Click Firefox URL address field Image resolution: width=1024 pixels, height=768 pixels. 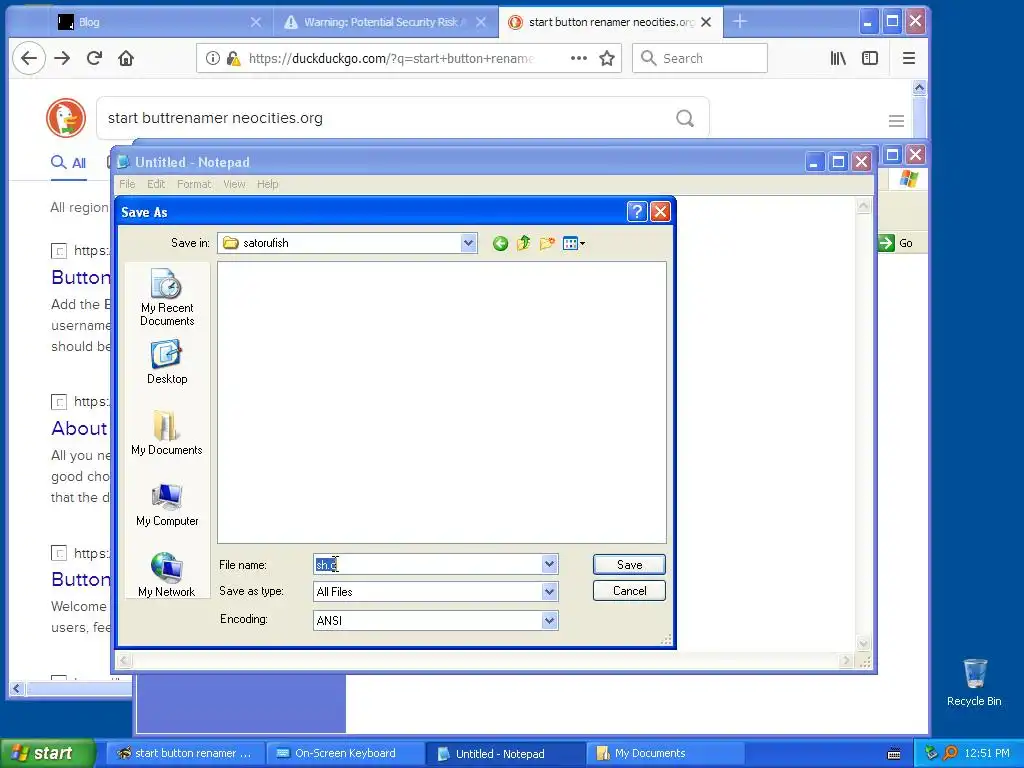click(x=391, y=58)
